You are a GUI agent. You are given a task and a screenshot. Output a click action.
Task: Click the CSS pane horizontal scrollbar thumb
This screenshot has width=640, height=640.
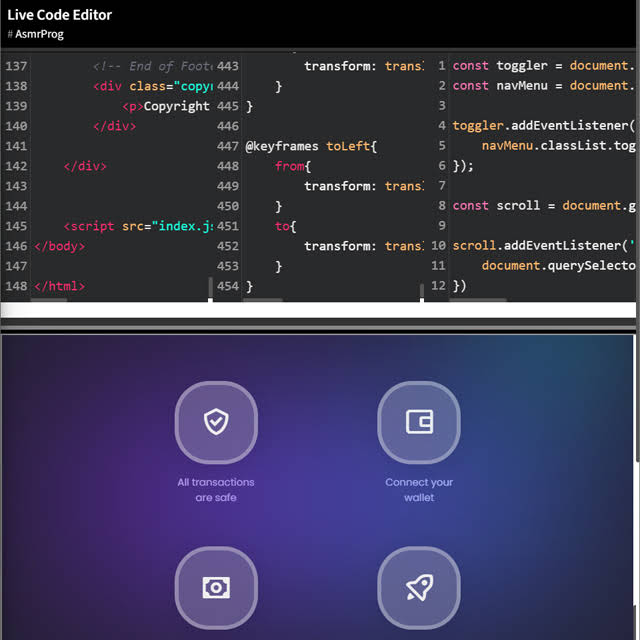coord(263,299)
